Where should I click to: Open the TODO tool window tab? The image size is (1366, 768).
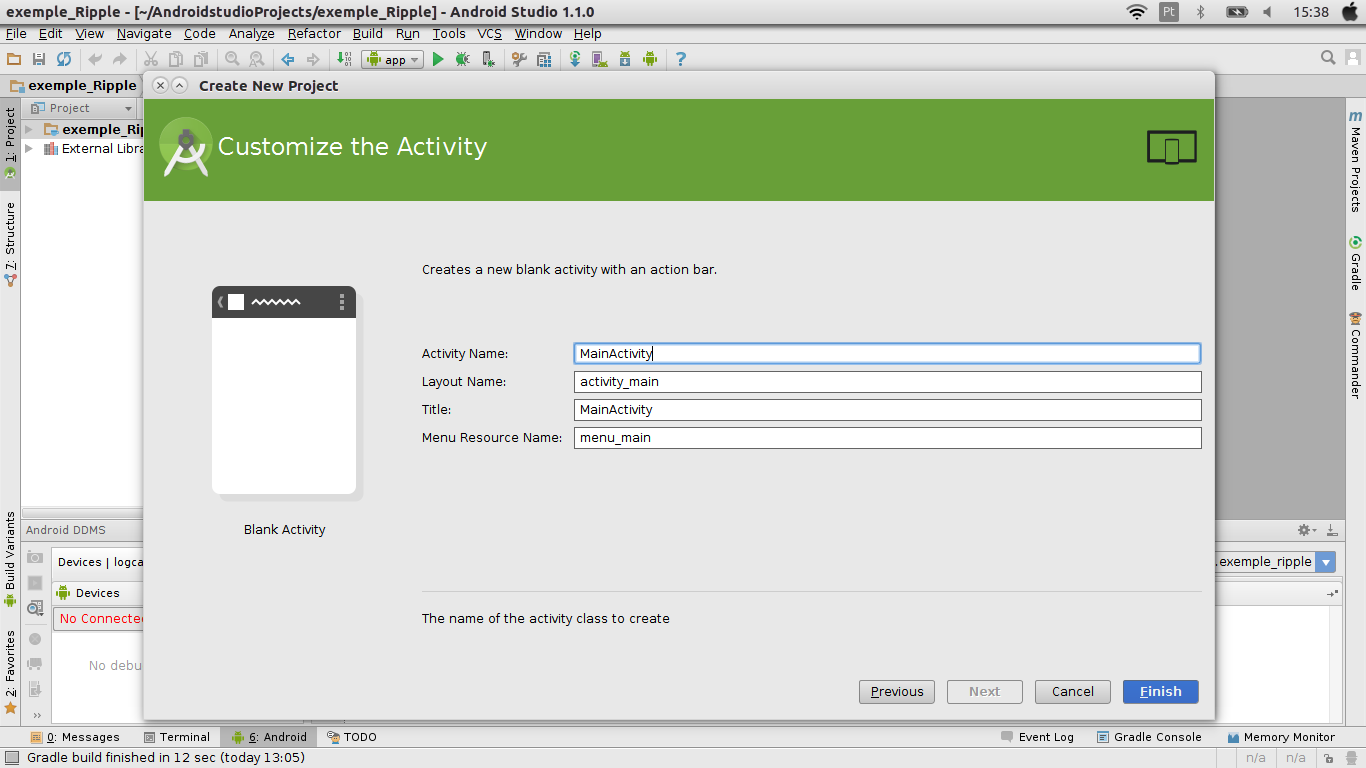[351, 737]
